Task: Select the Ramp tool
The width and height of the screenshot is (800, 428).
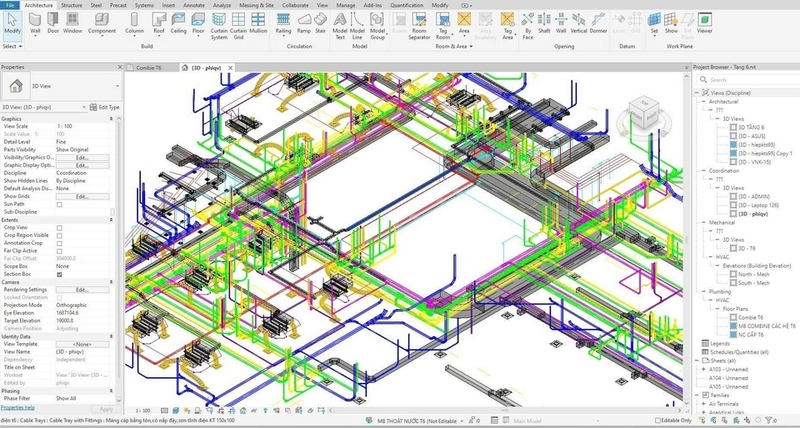Action: (304, 24)
